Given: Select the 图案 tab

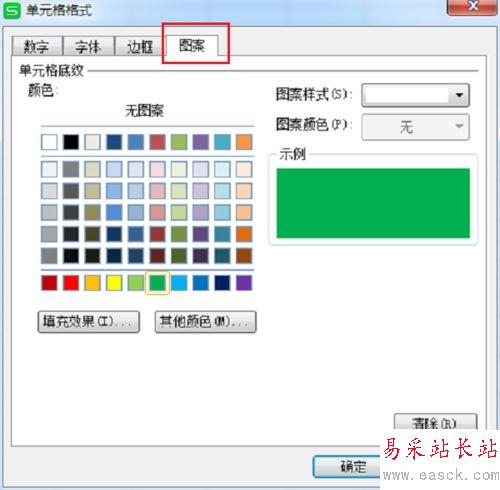Looking at the screenshot, I should pos(192,45).
